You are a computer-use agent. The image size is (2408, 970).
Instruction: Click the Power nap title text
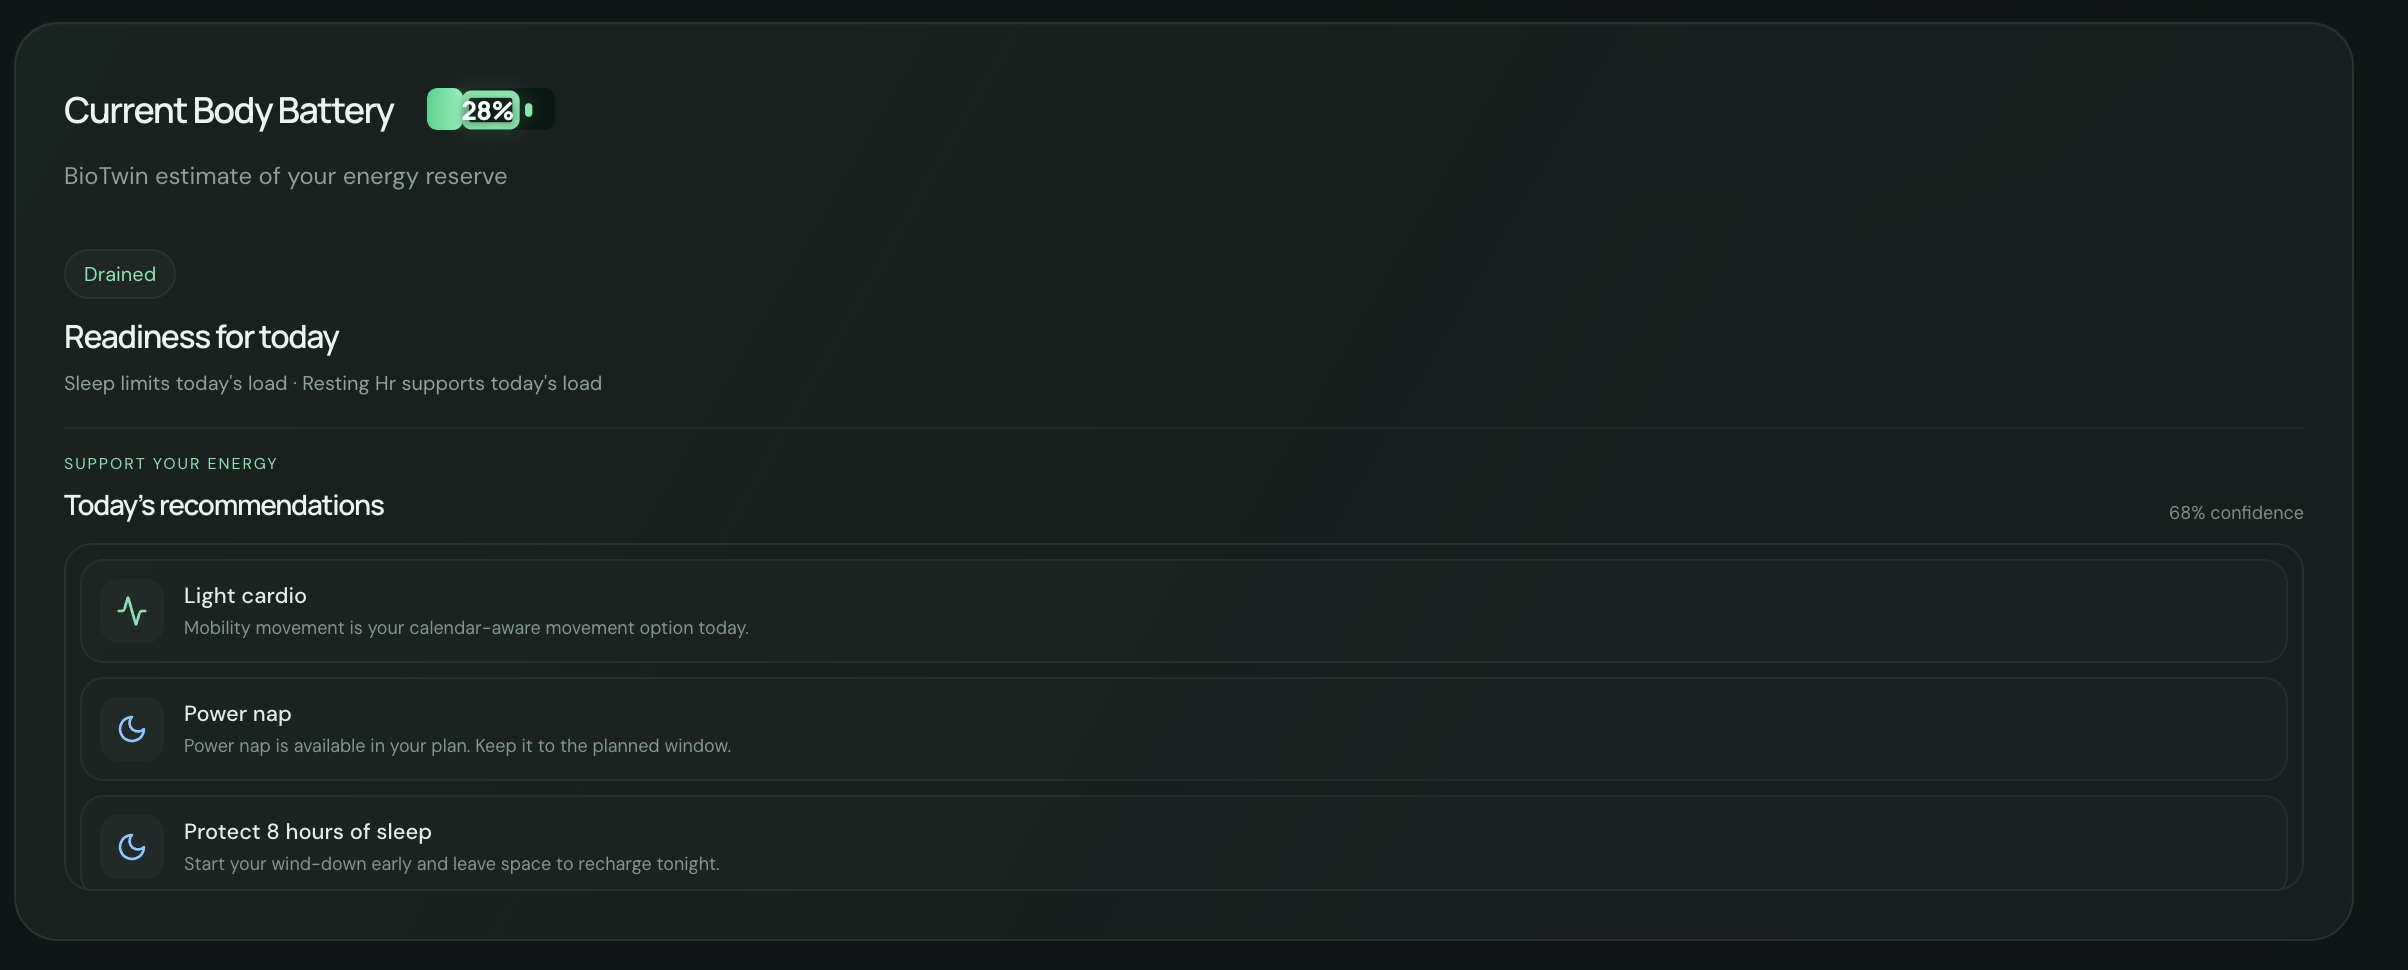point(237,714)
